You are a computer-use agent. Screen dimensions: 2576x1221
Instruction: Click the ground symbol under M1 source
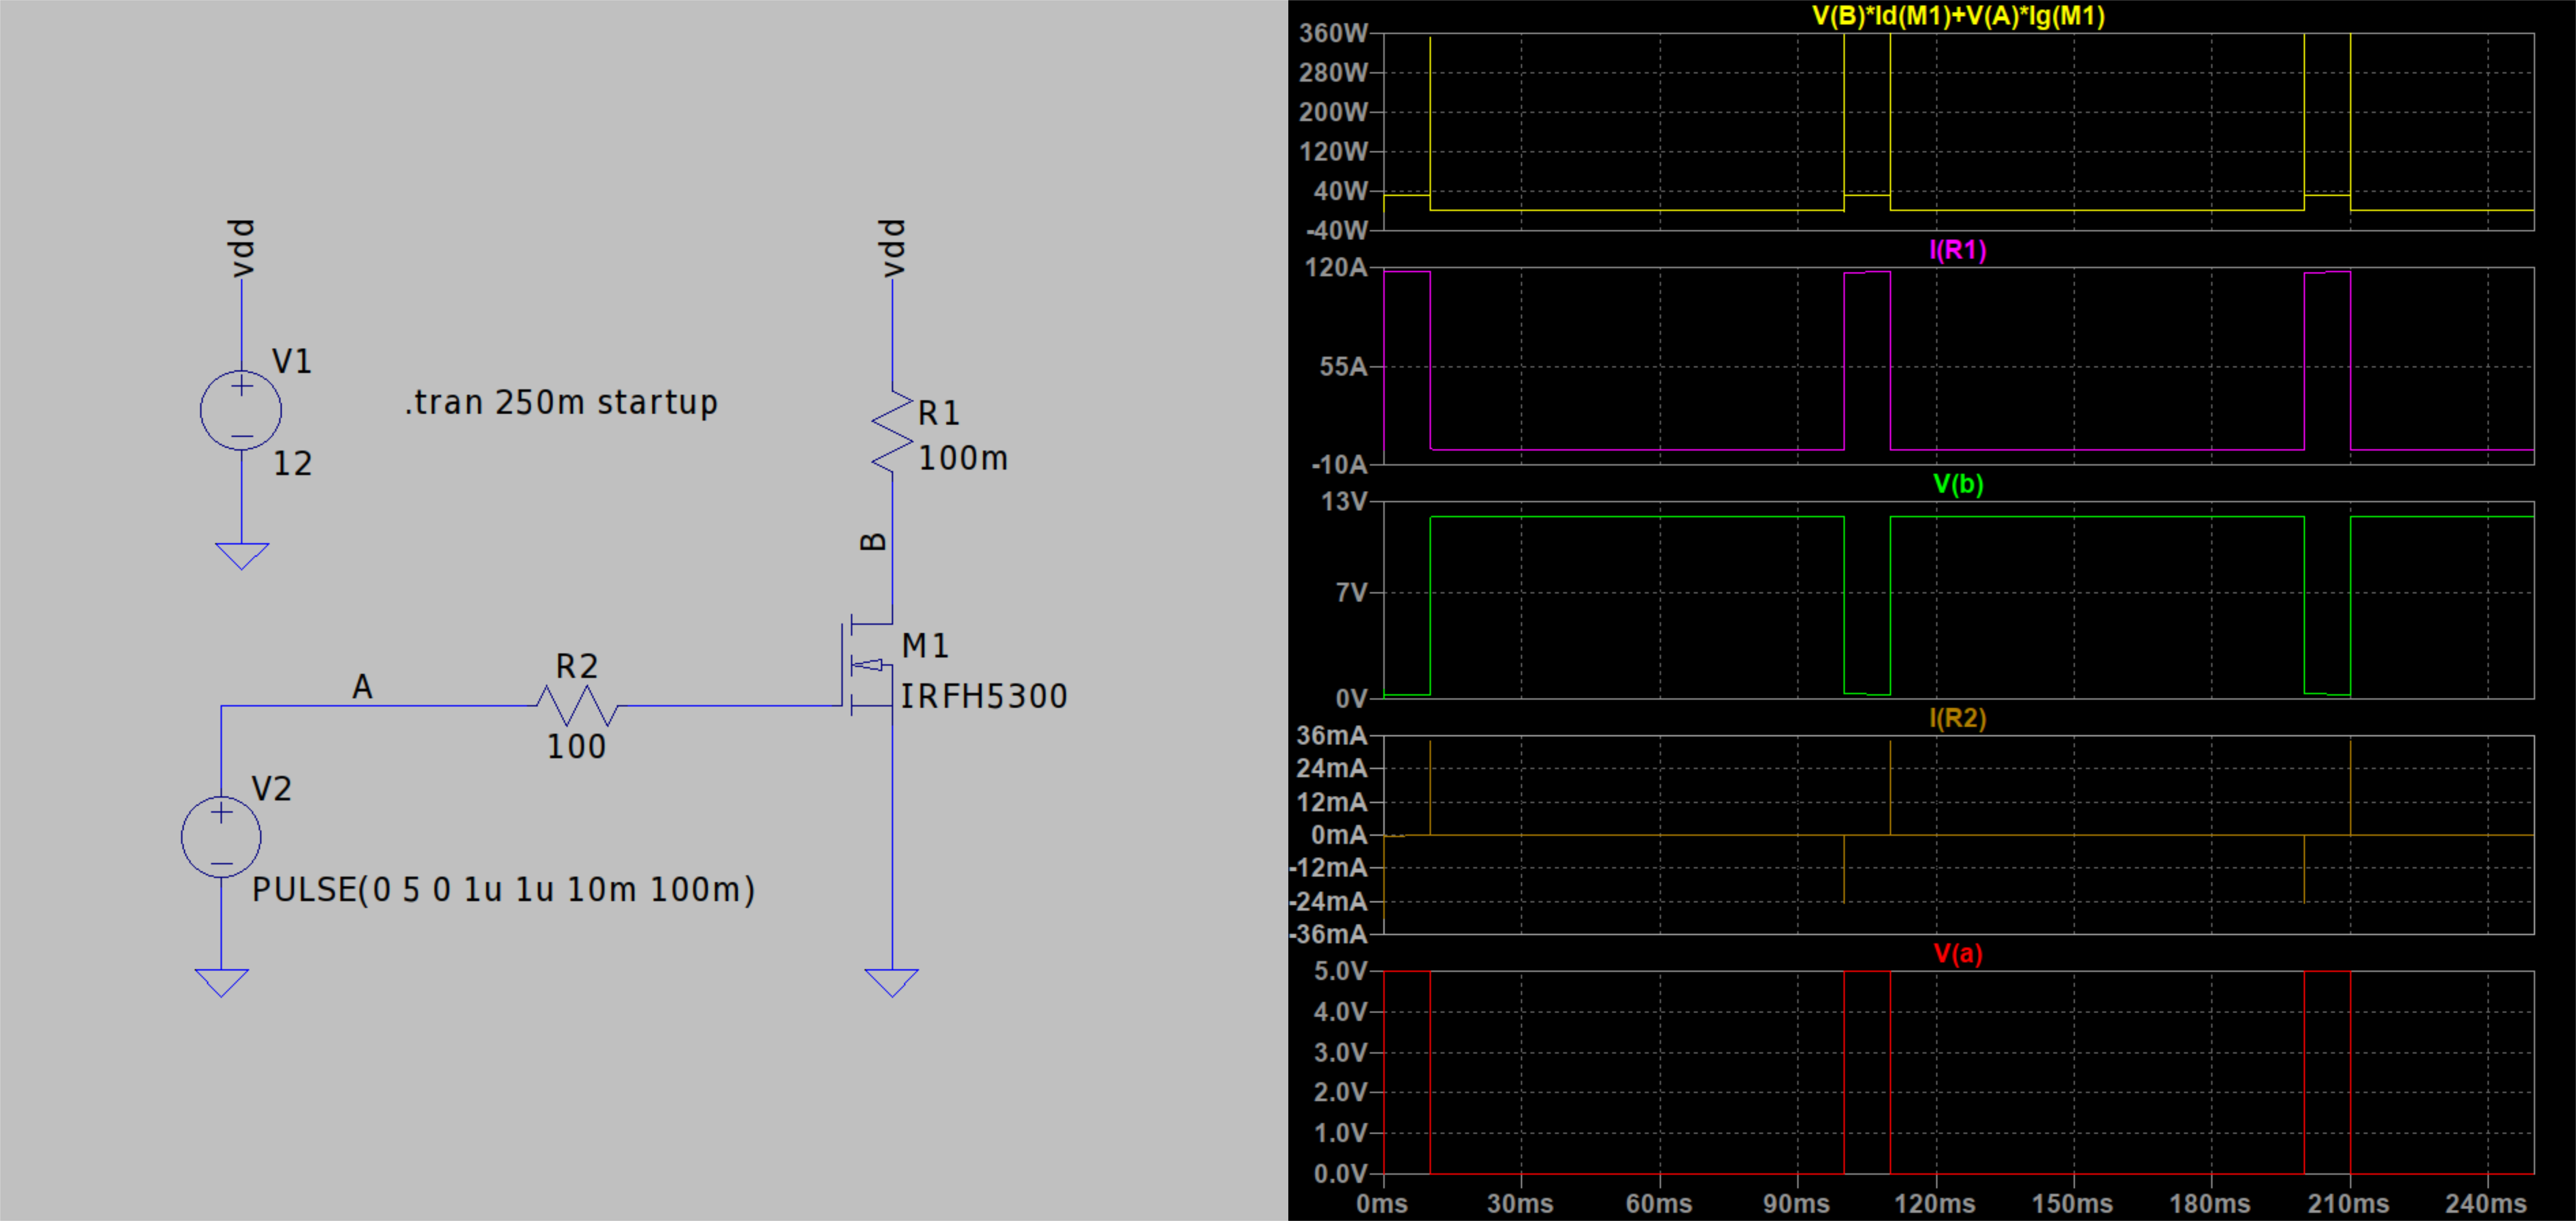(x=892, y=983)
